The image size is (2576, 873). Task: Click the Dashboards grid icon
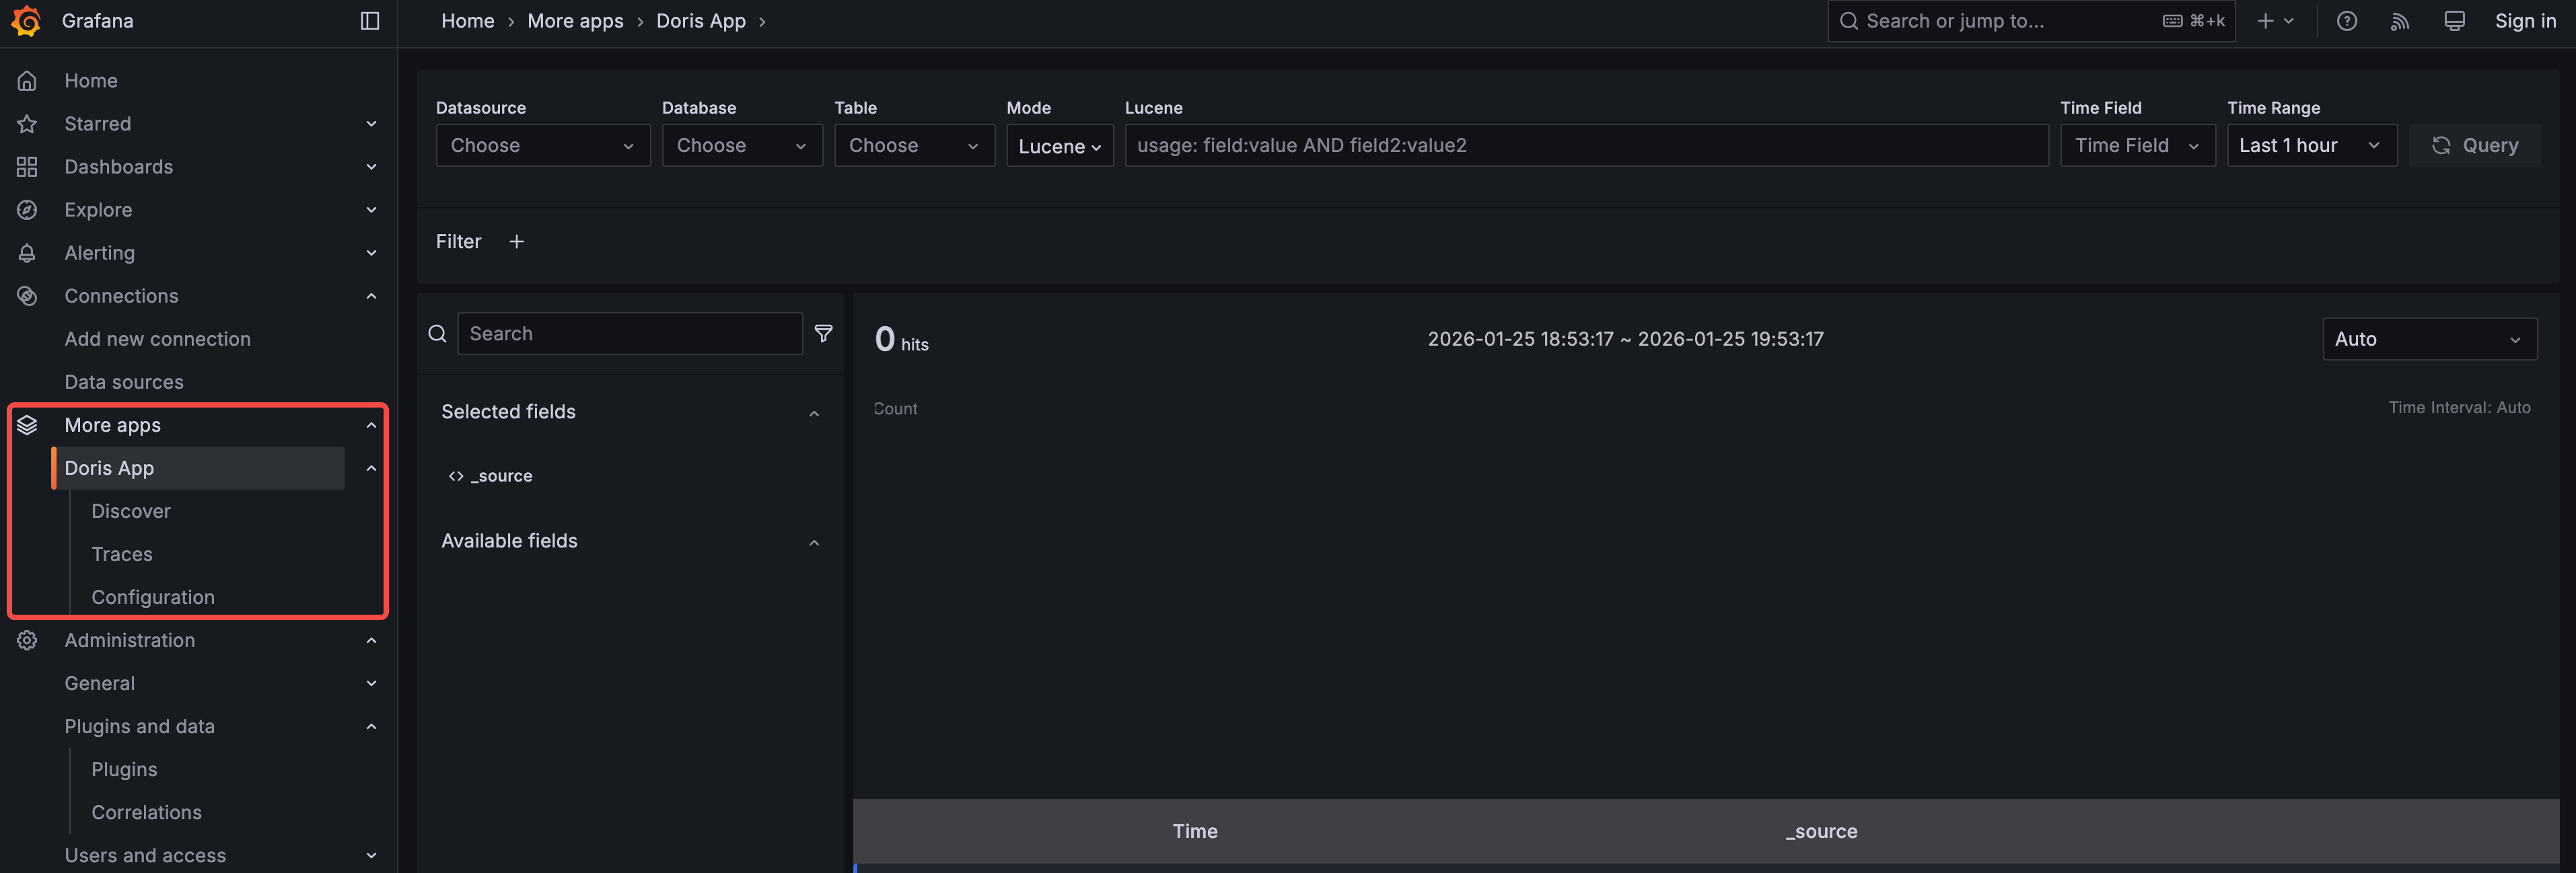(x=27, y=167)
